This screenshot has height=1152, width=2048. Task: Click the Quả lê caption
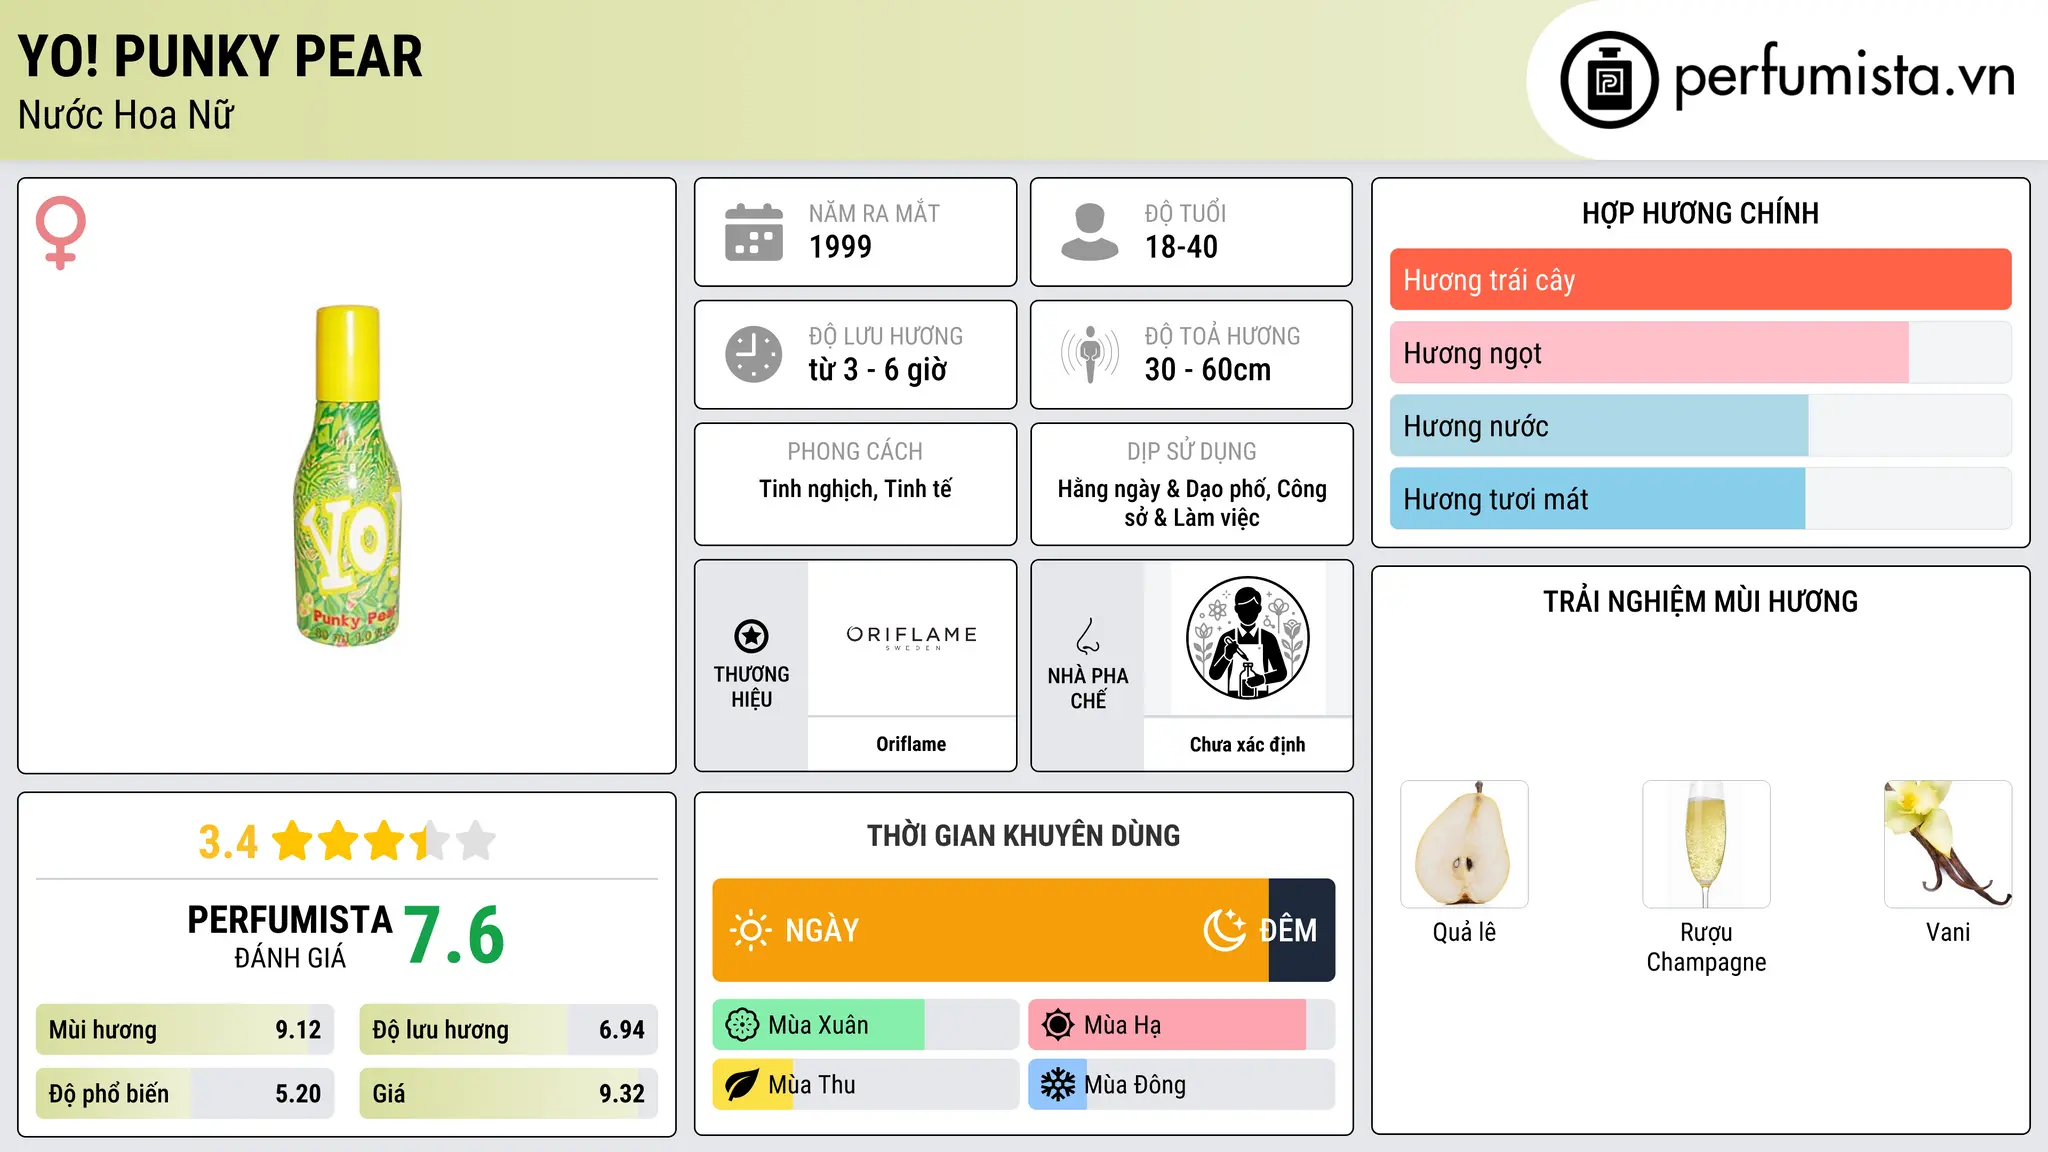coord(1464,932)
